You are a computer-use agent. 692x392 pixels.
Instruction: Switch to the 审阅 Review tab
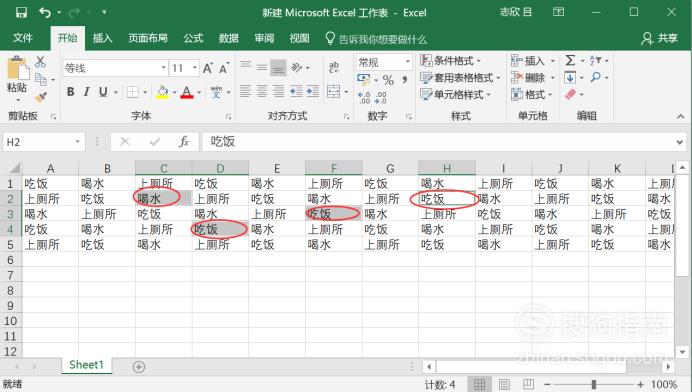(264, 38)
